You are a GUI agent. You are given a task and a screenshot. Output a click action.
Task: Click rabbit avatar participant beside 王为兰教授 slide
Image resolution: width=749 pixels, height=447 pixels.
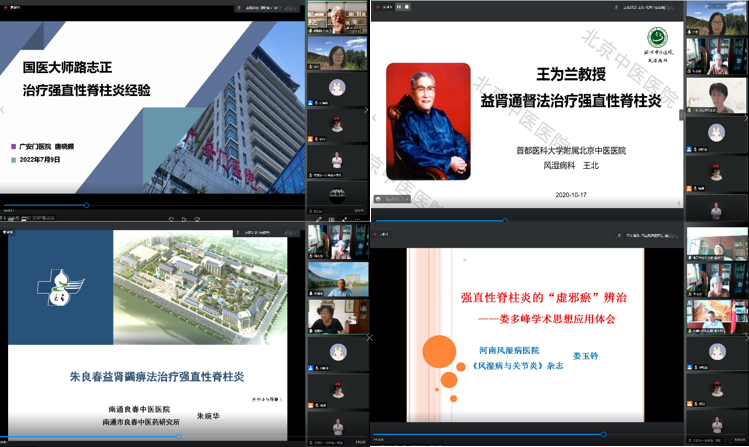pos(716,133)
